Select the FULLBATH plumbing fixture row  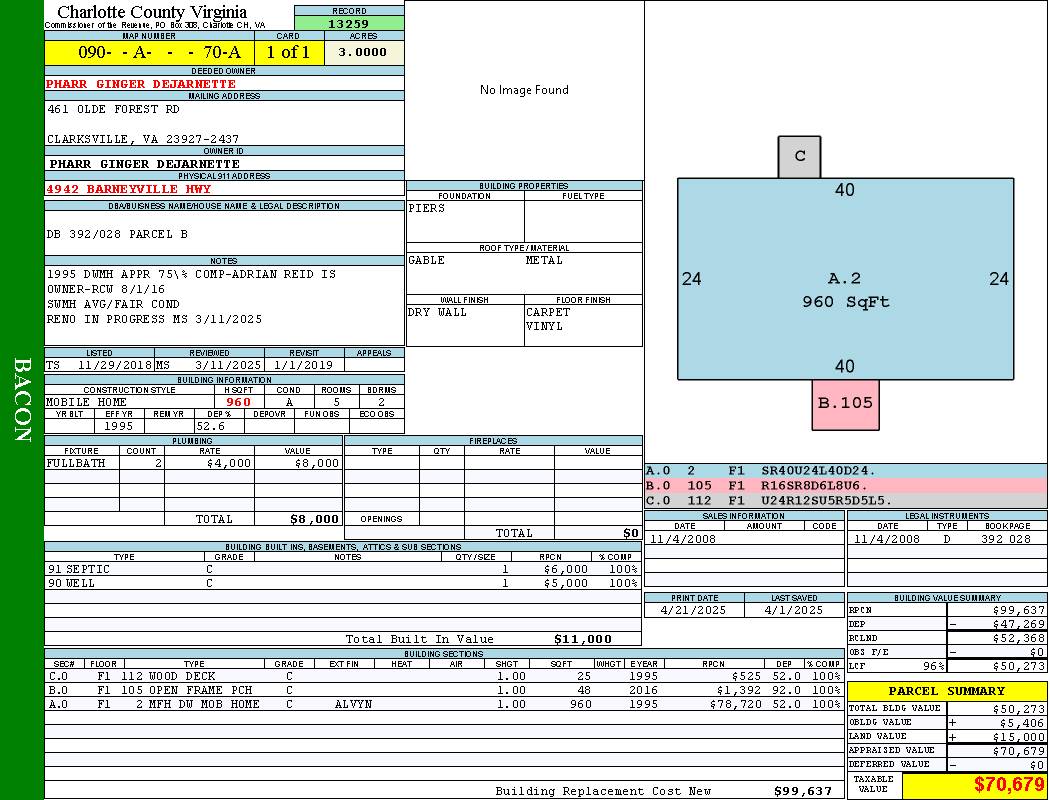[193, 464]
